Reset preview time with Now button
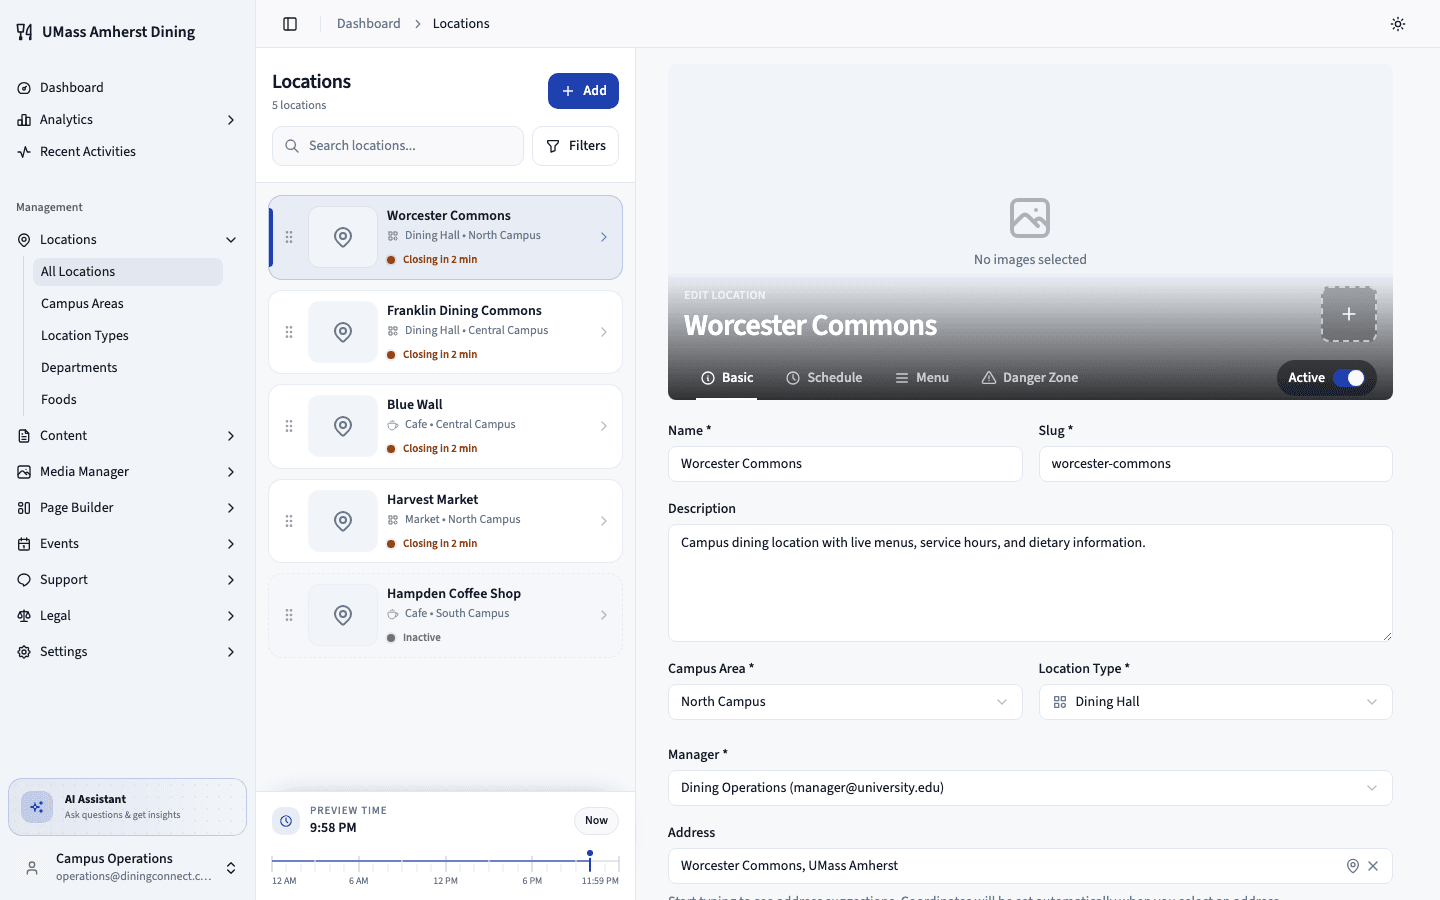The image size is (1440, 900). 596,821
